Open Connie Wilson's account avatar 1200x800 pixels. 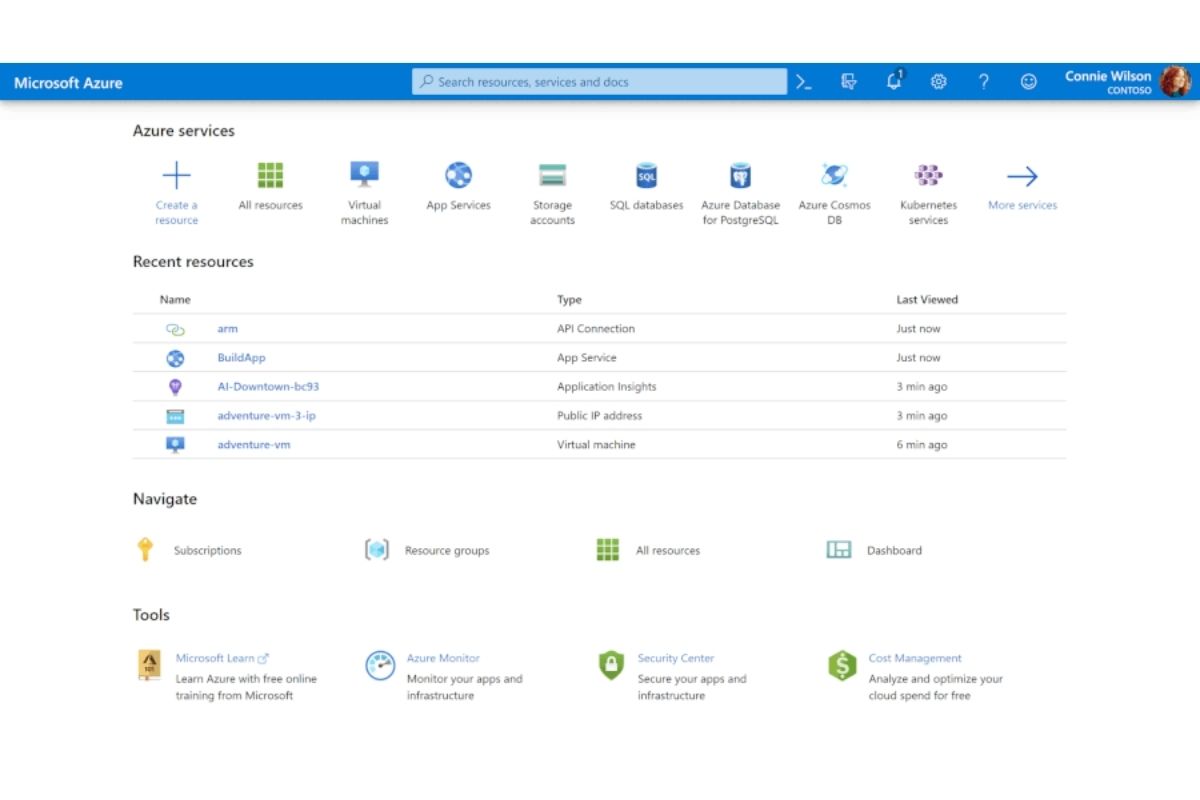1176,81
